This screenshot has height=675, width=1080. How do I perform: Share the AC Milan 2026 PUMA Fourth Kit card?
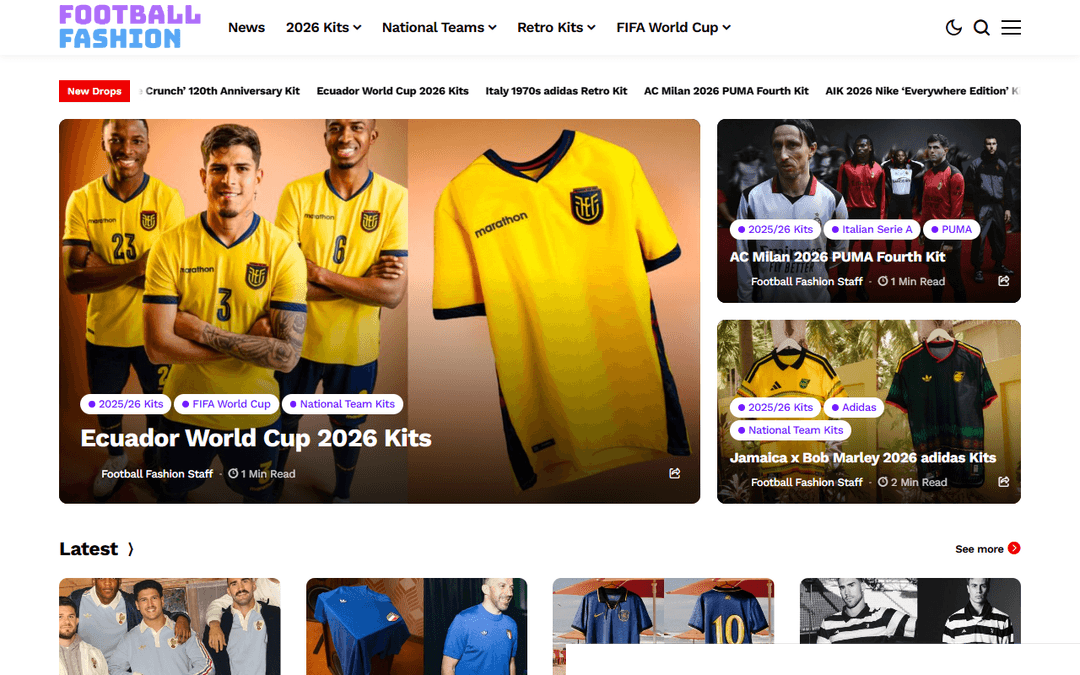pos(1004,281)
